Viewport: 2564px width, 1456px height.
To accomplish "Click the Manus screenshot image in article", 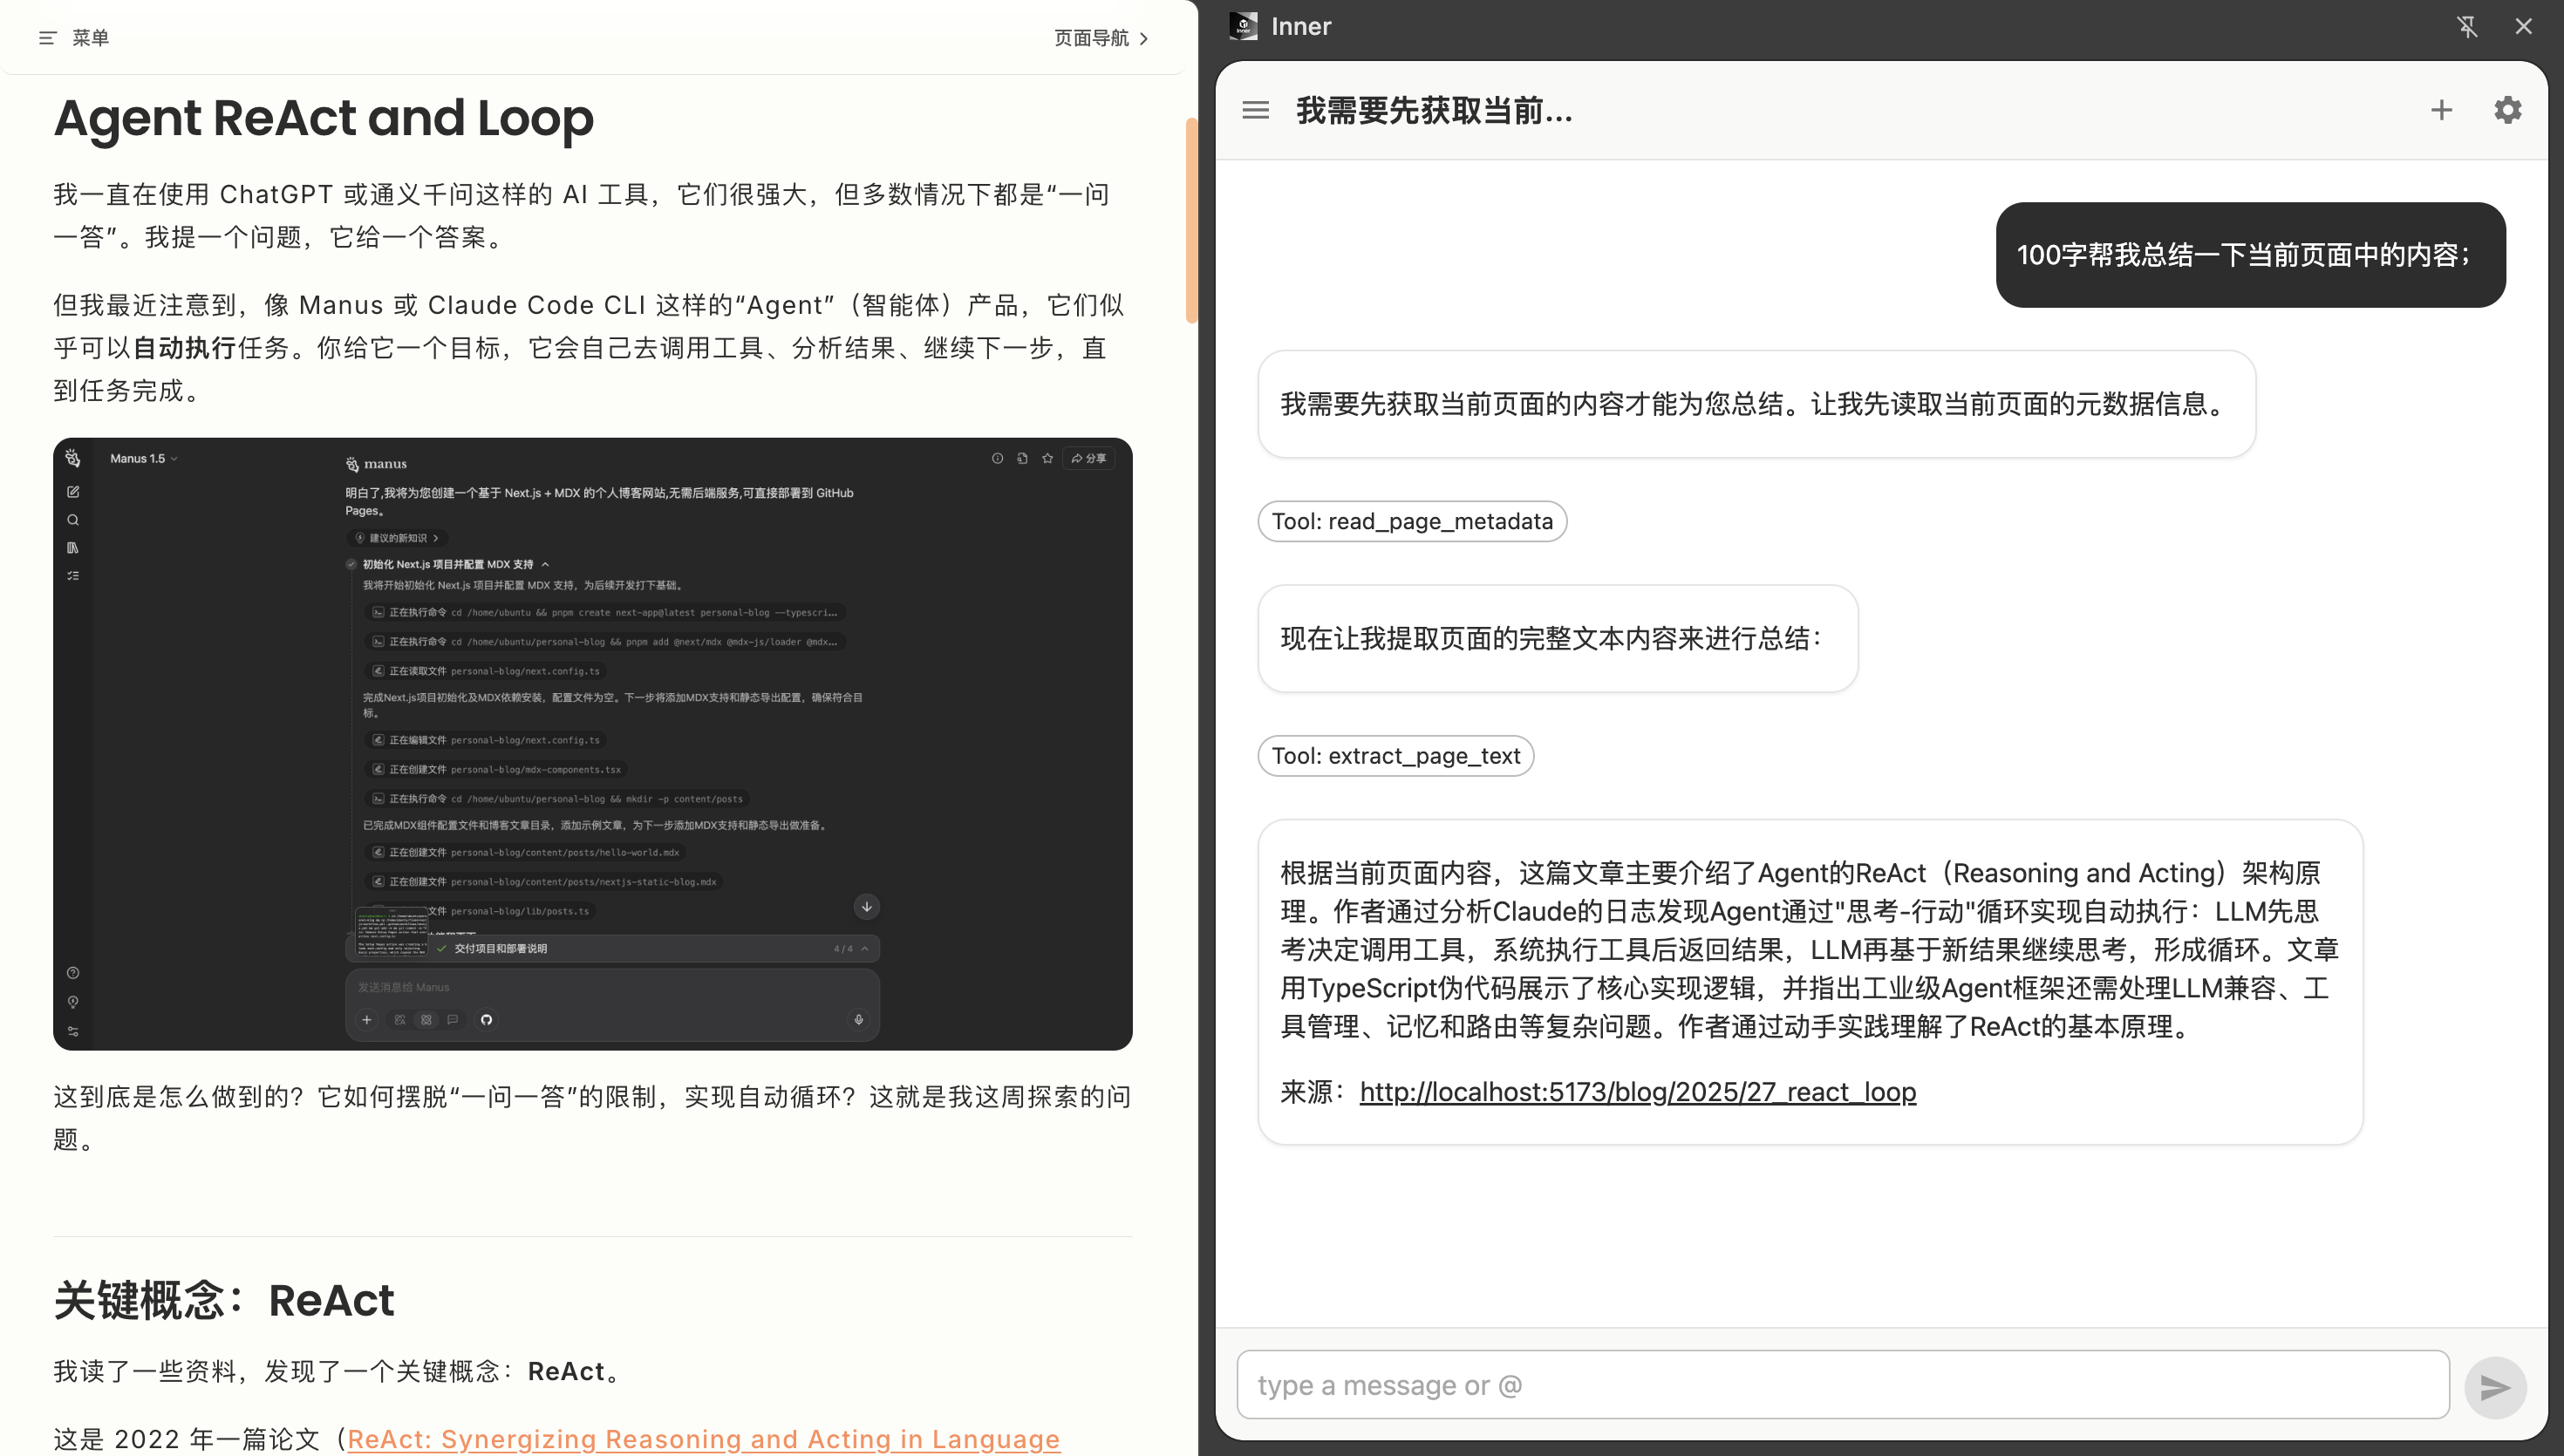I will pyautogui.click(x=592, y=743).
